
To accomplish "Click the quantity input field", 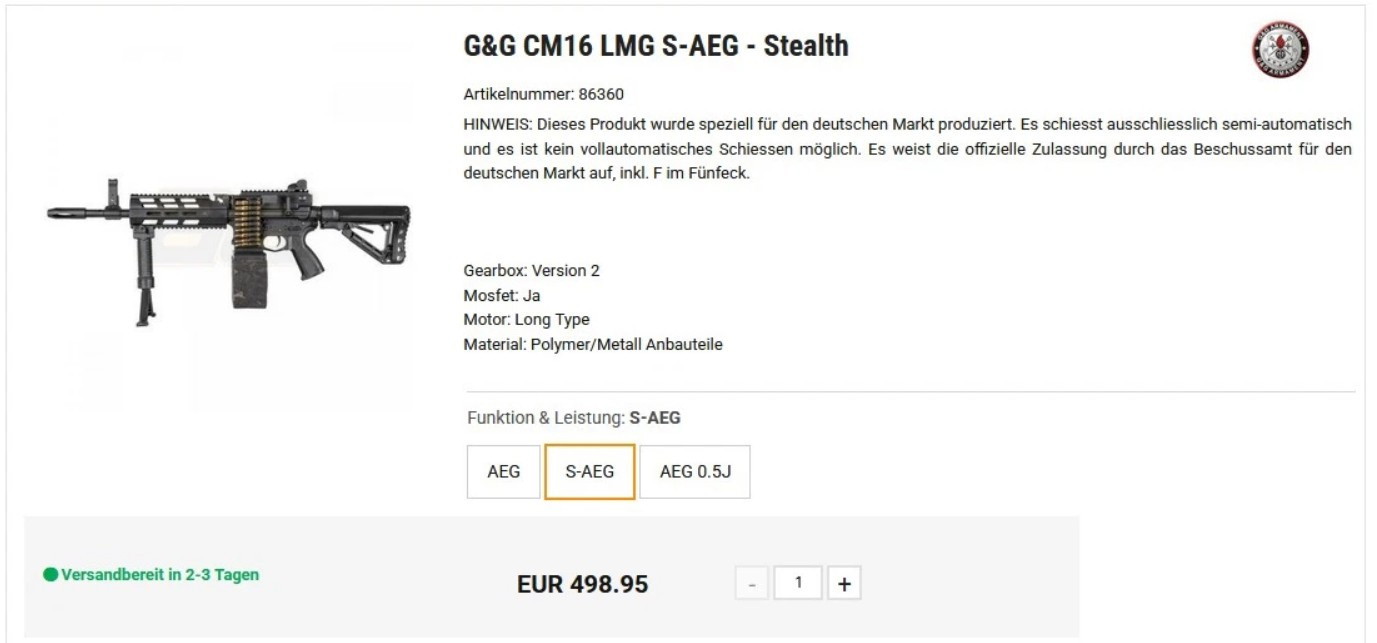I will [x=798, y=583].
